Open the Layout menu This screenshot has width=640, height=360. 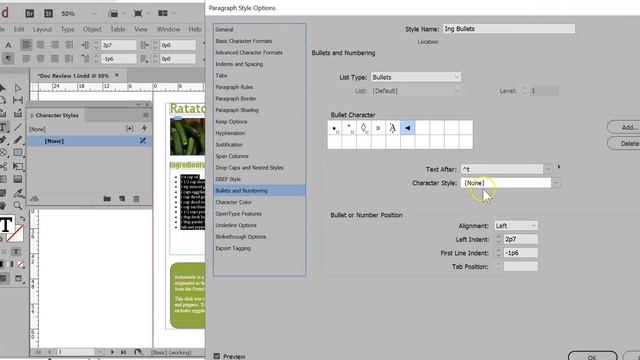tap(42, 29)
